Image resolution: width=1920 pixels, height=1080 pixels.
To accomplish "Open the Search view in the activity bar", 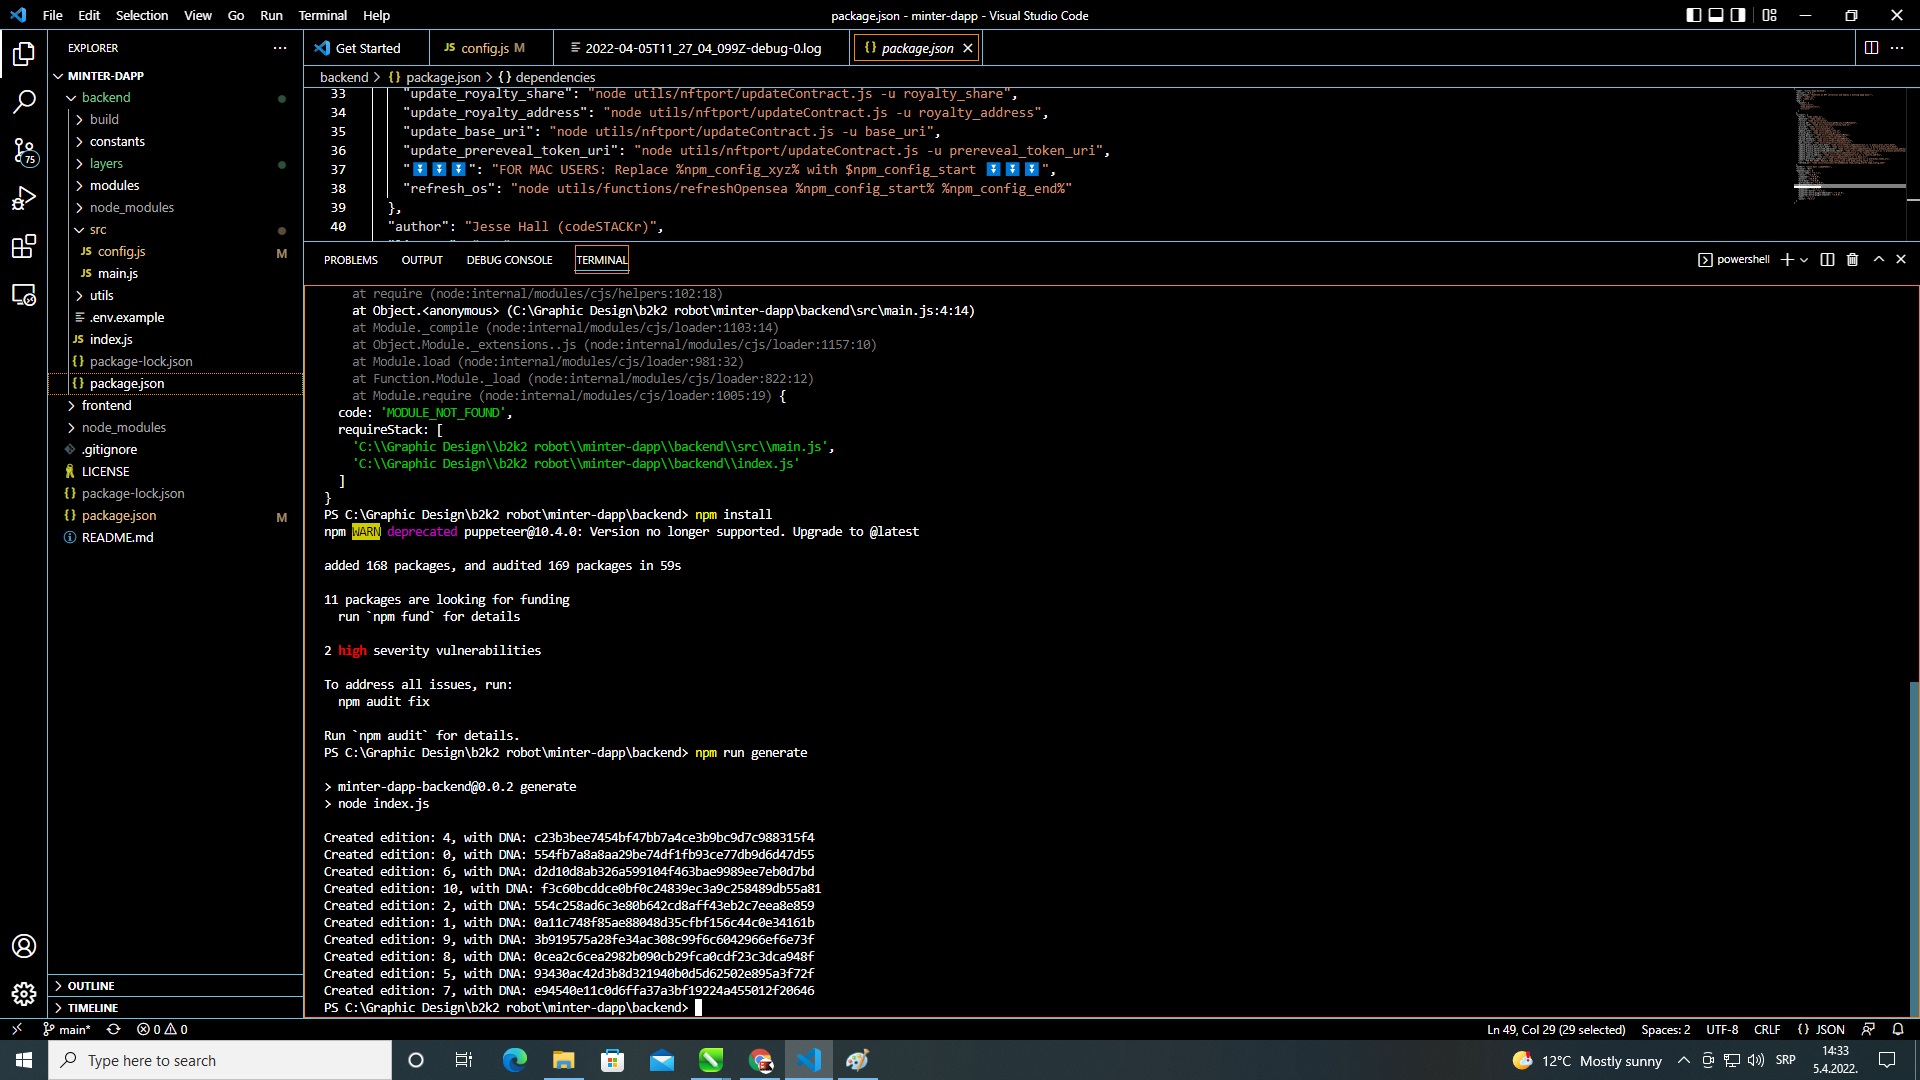I will 24,101.
